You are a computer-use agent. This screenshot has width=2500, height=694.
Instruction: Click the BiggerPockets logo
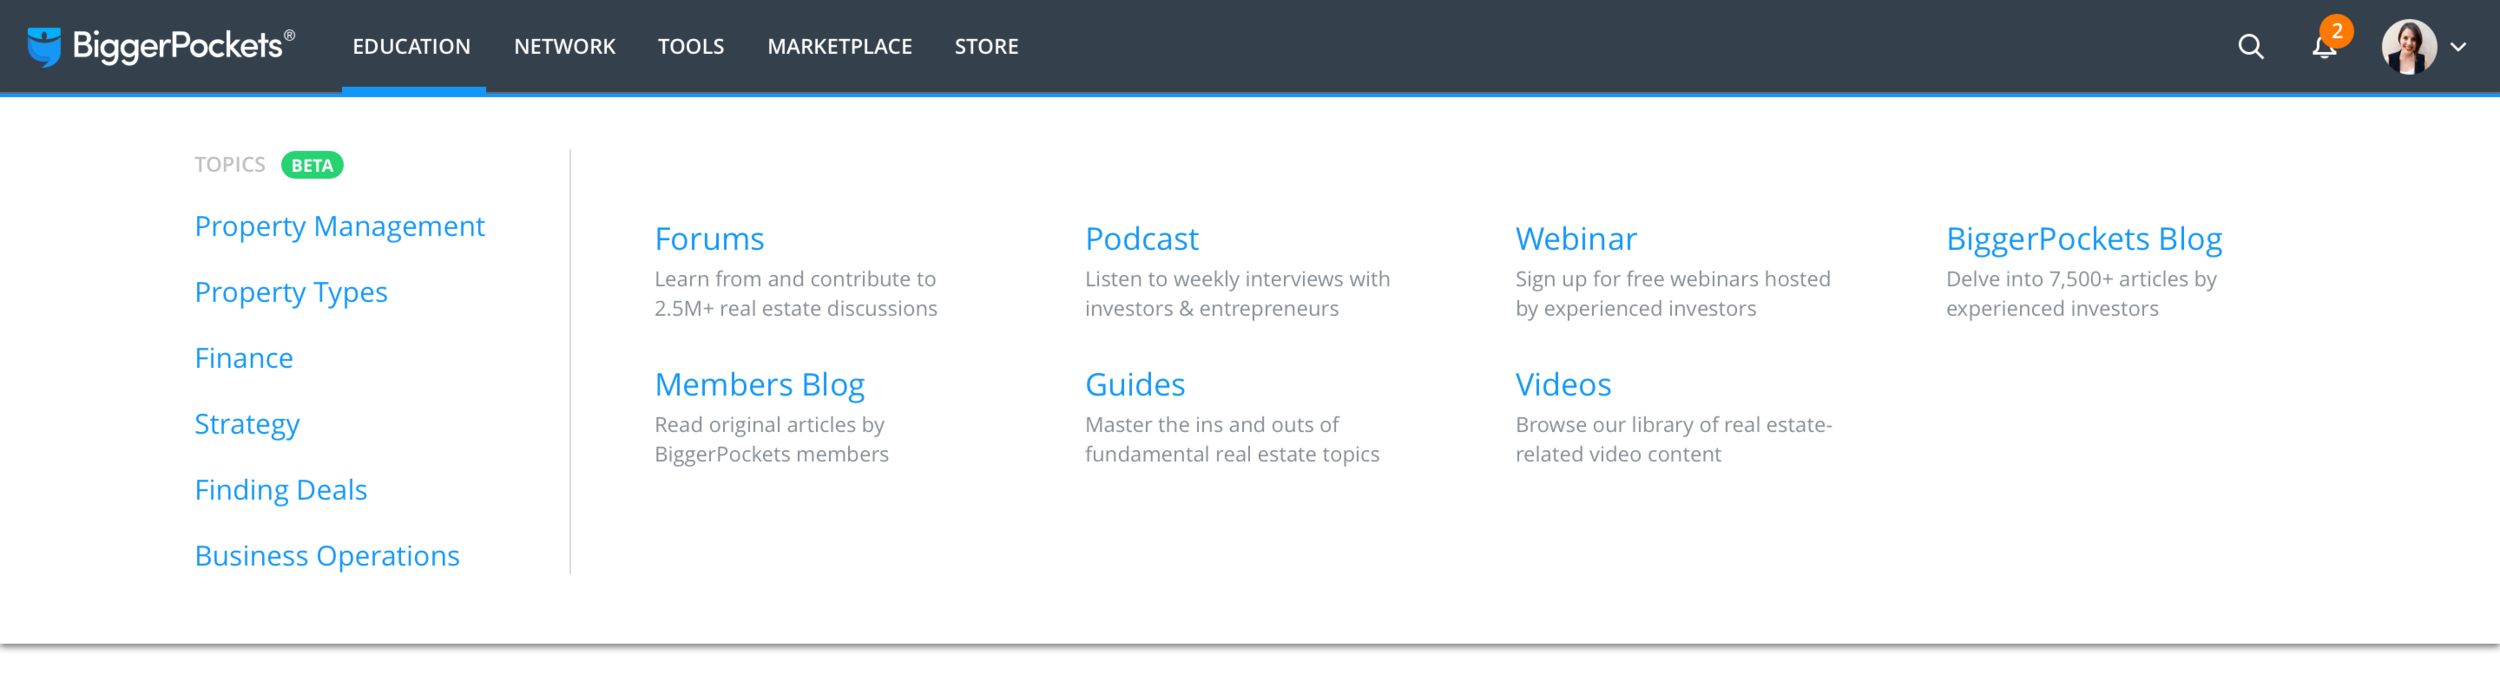point(161,46)
